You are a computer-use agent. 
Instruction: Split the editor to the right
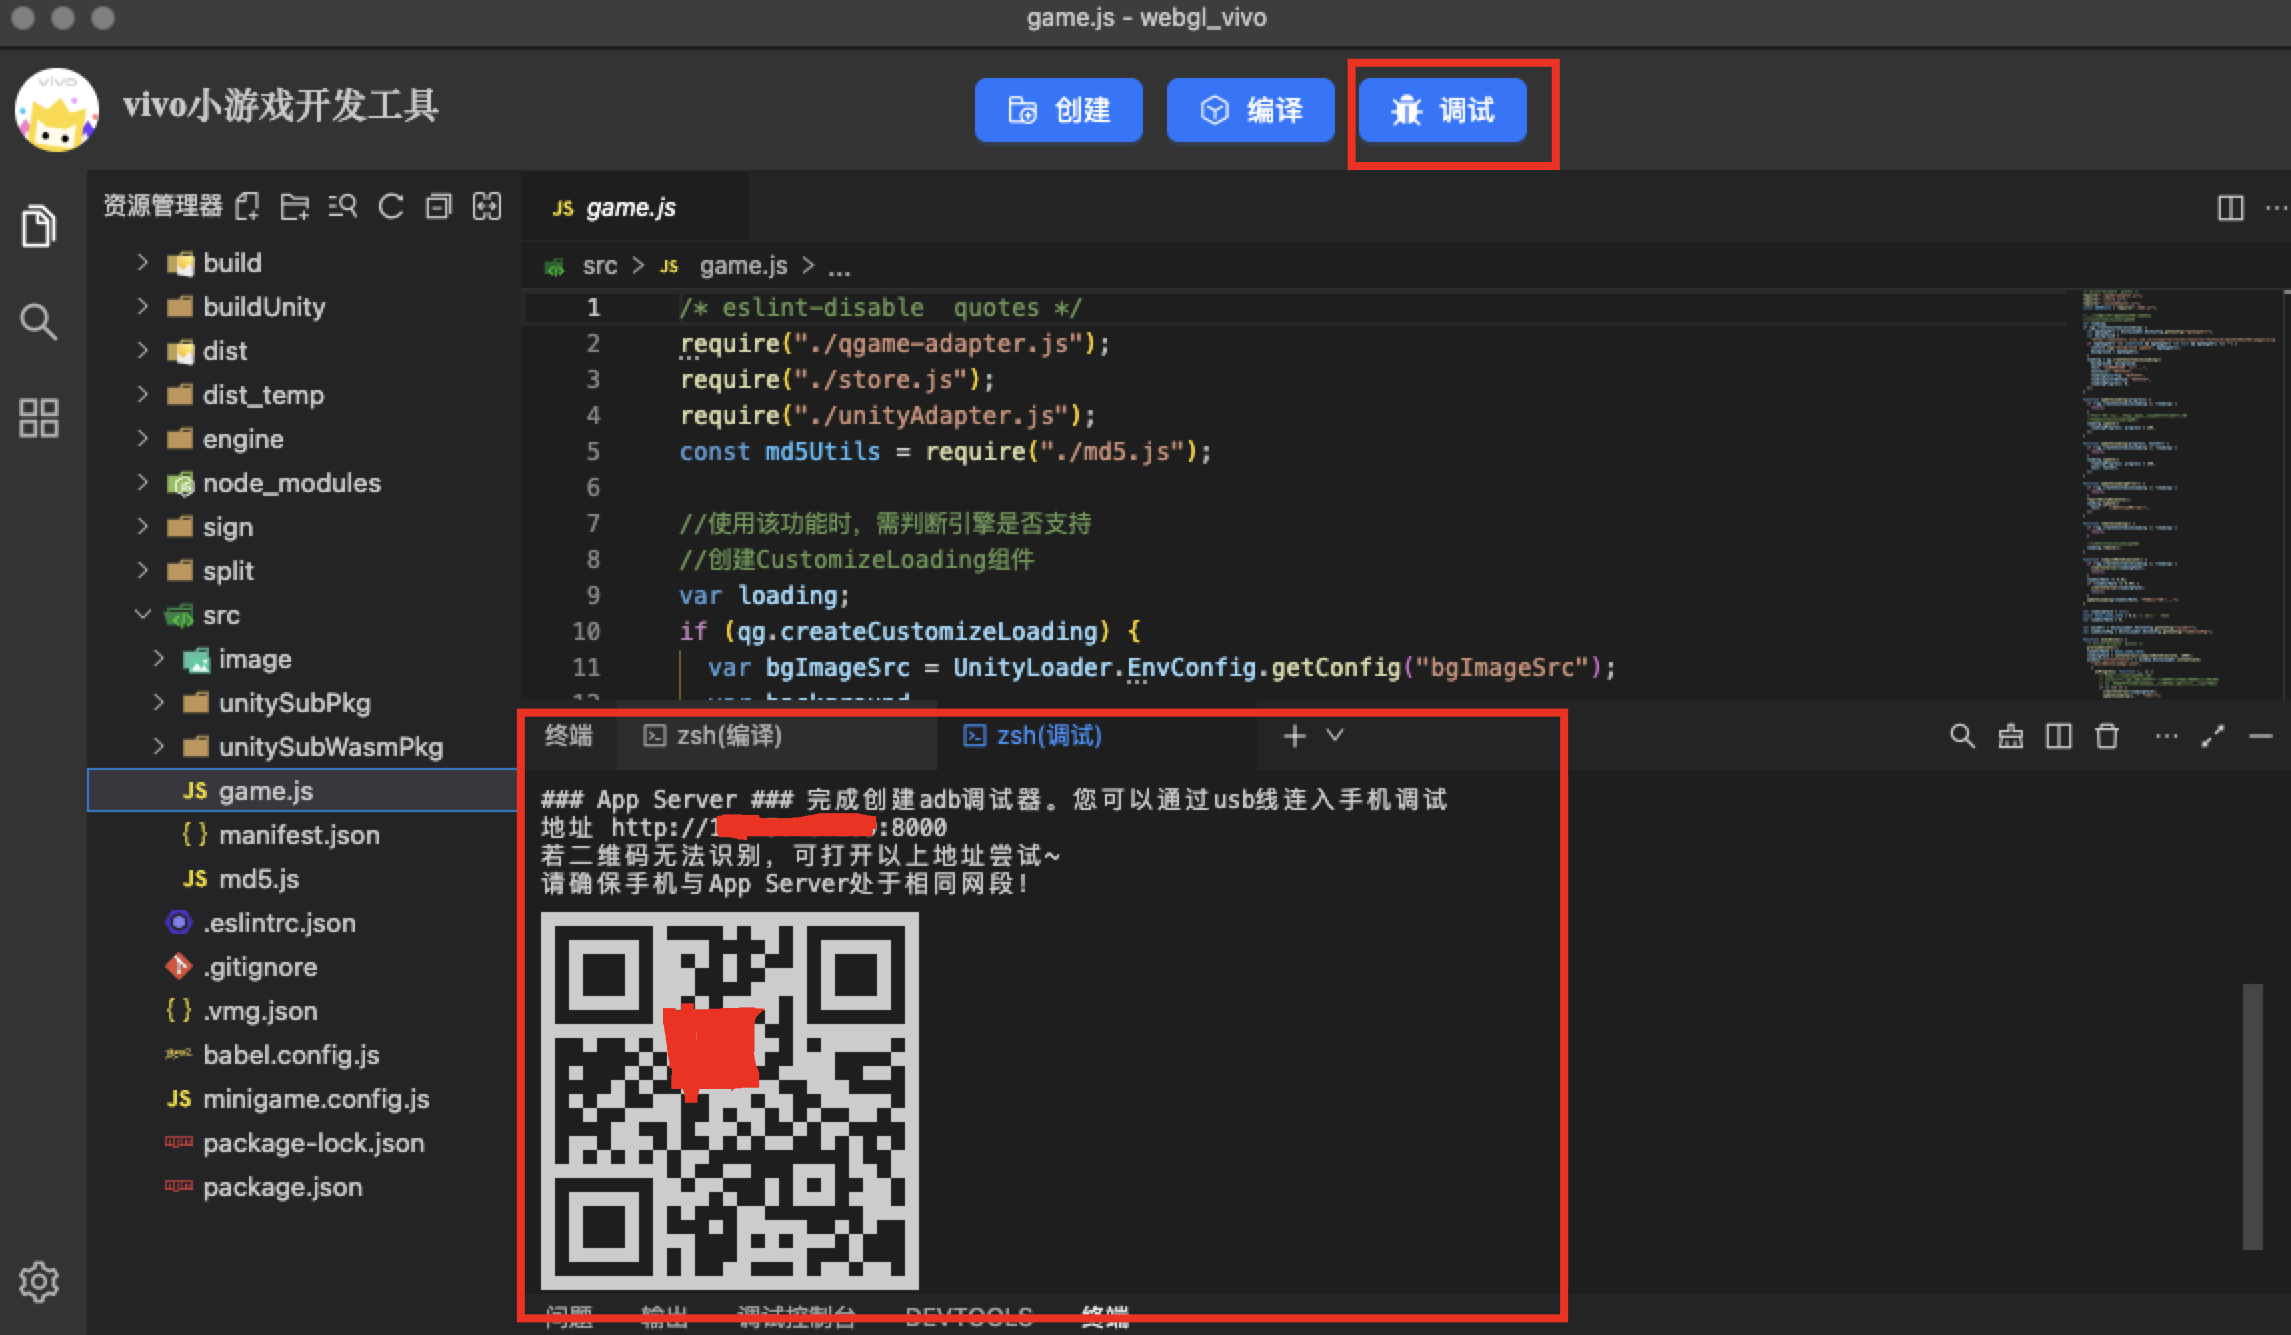click(x=2230, y=208)
